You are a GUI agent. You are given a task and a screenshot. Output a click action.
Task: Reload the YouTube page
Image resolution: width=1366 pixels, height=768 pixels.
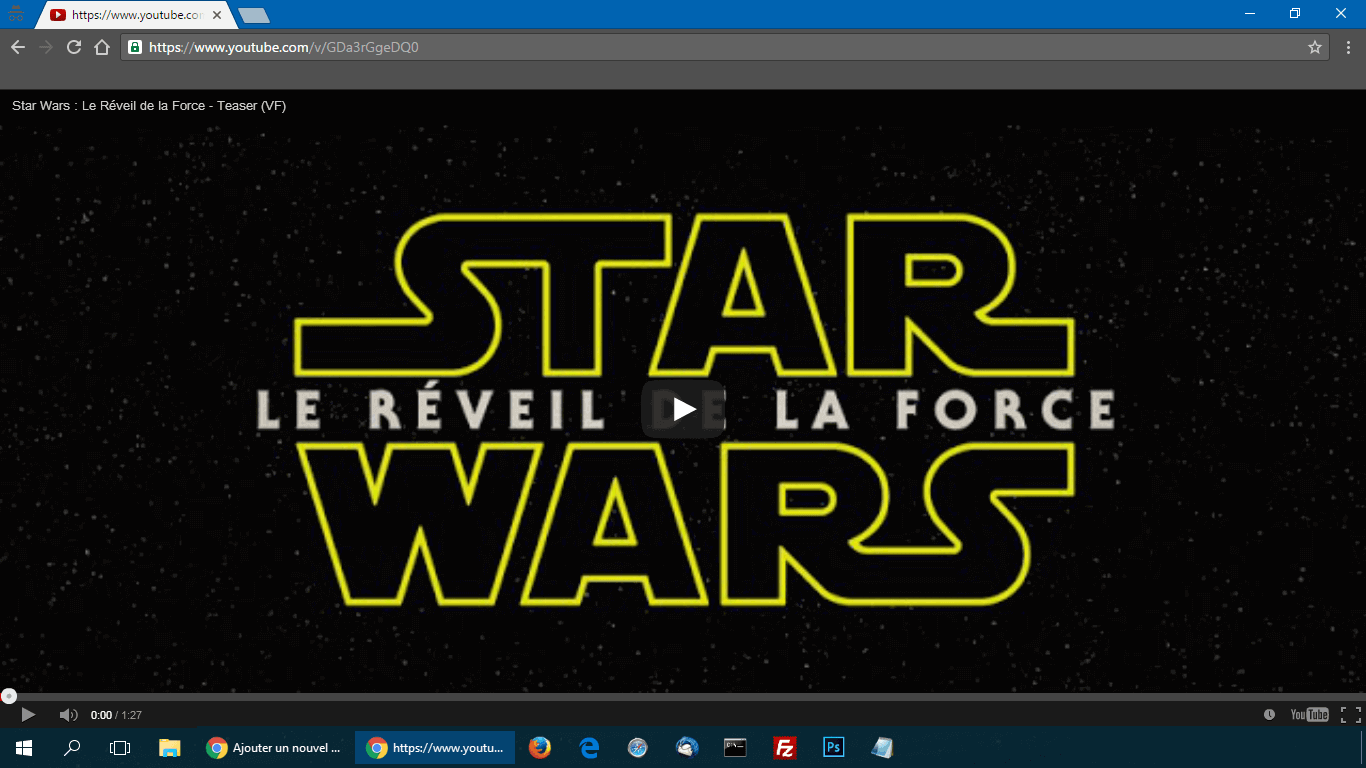[x=74, y=47]
